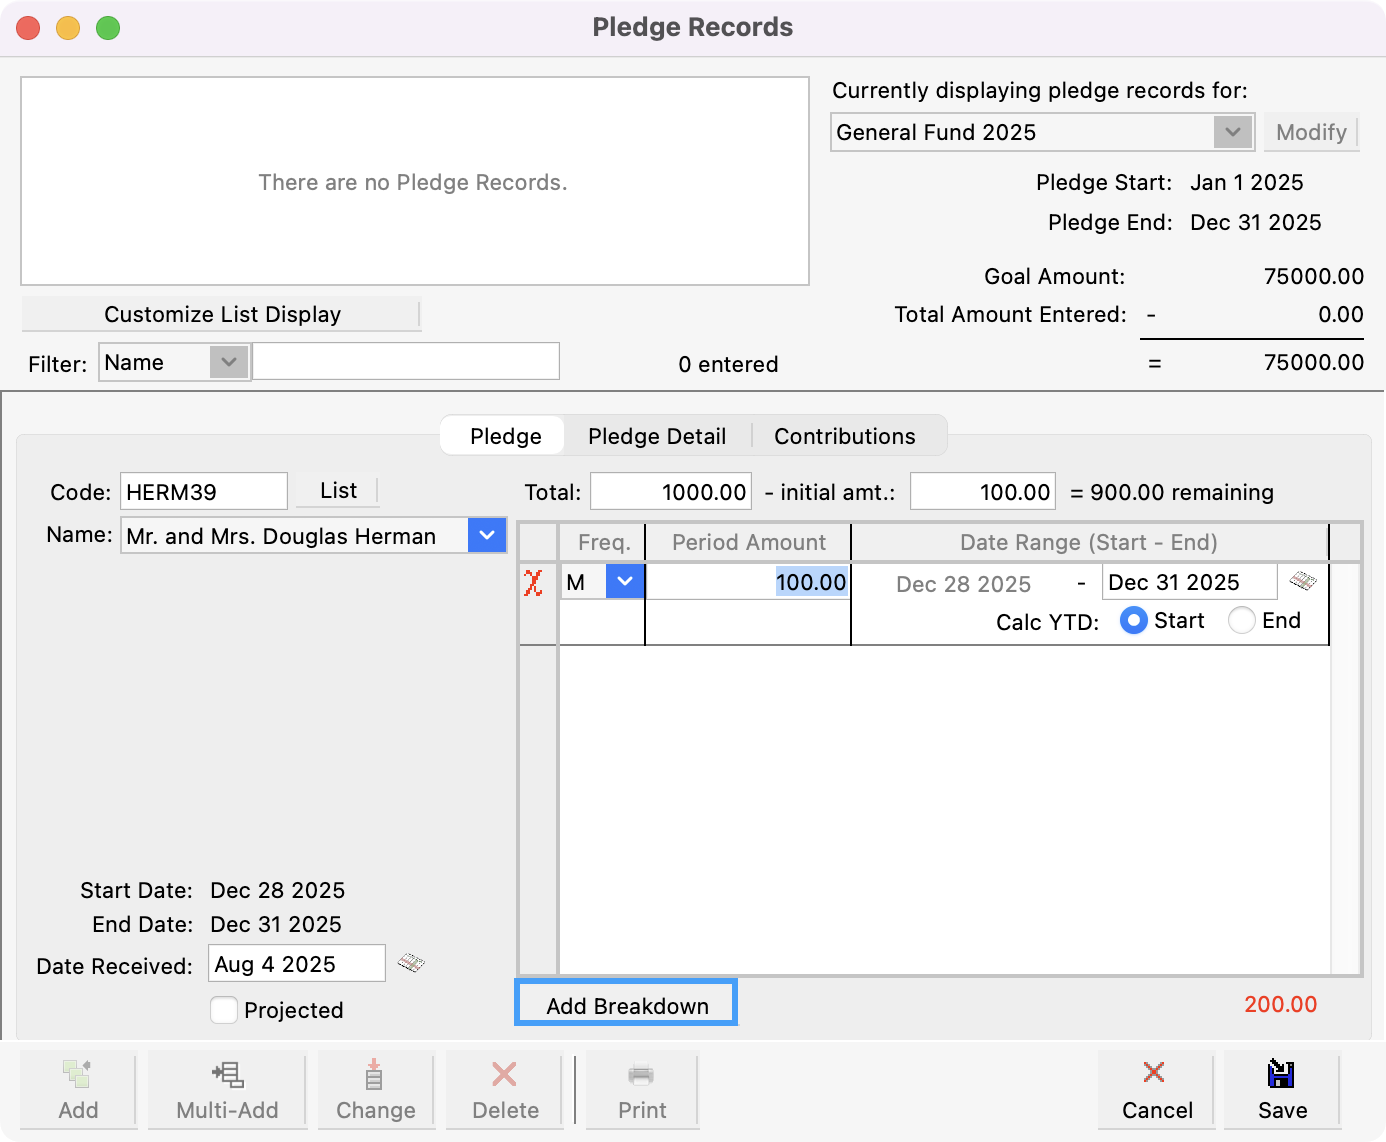
Task: Enable the Projected checkbox
Action: [224, 1010]
